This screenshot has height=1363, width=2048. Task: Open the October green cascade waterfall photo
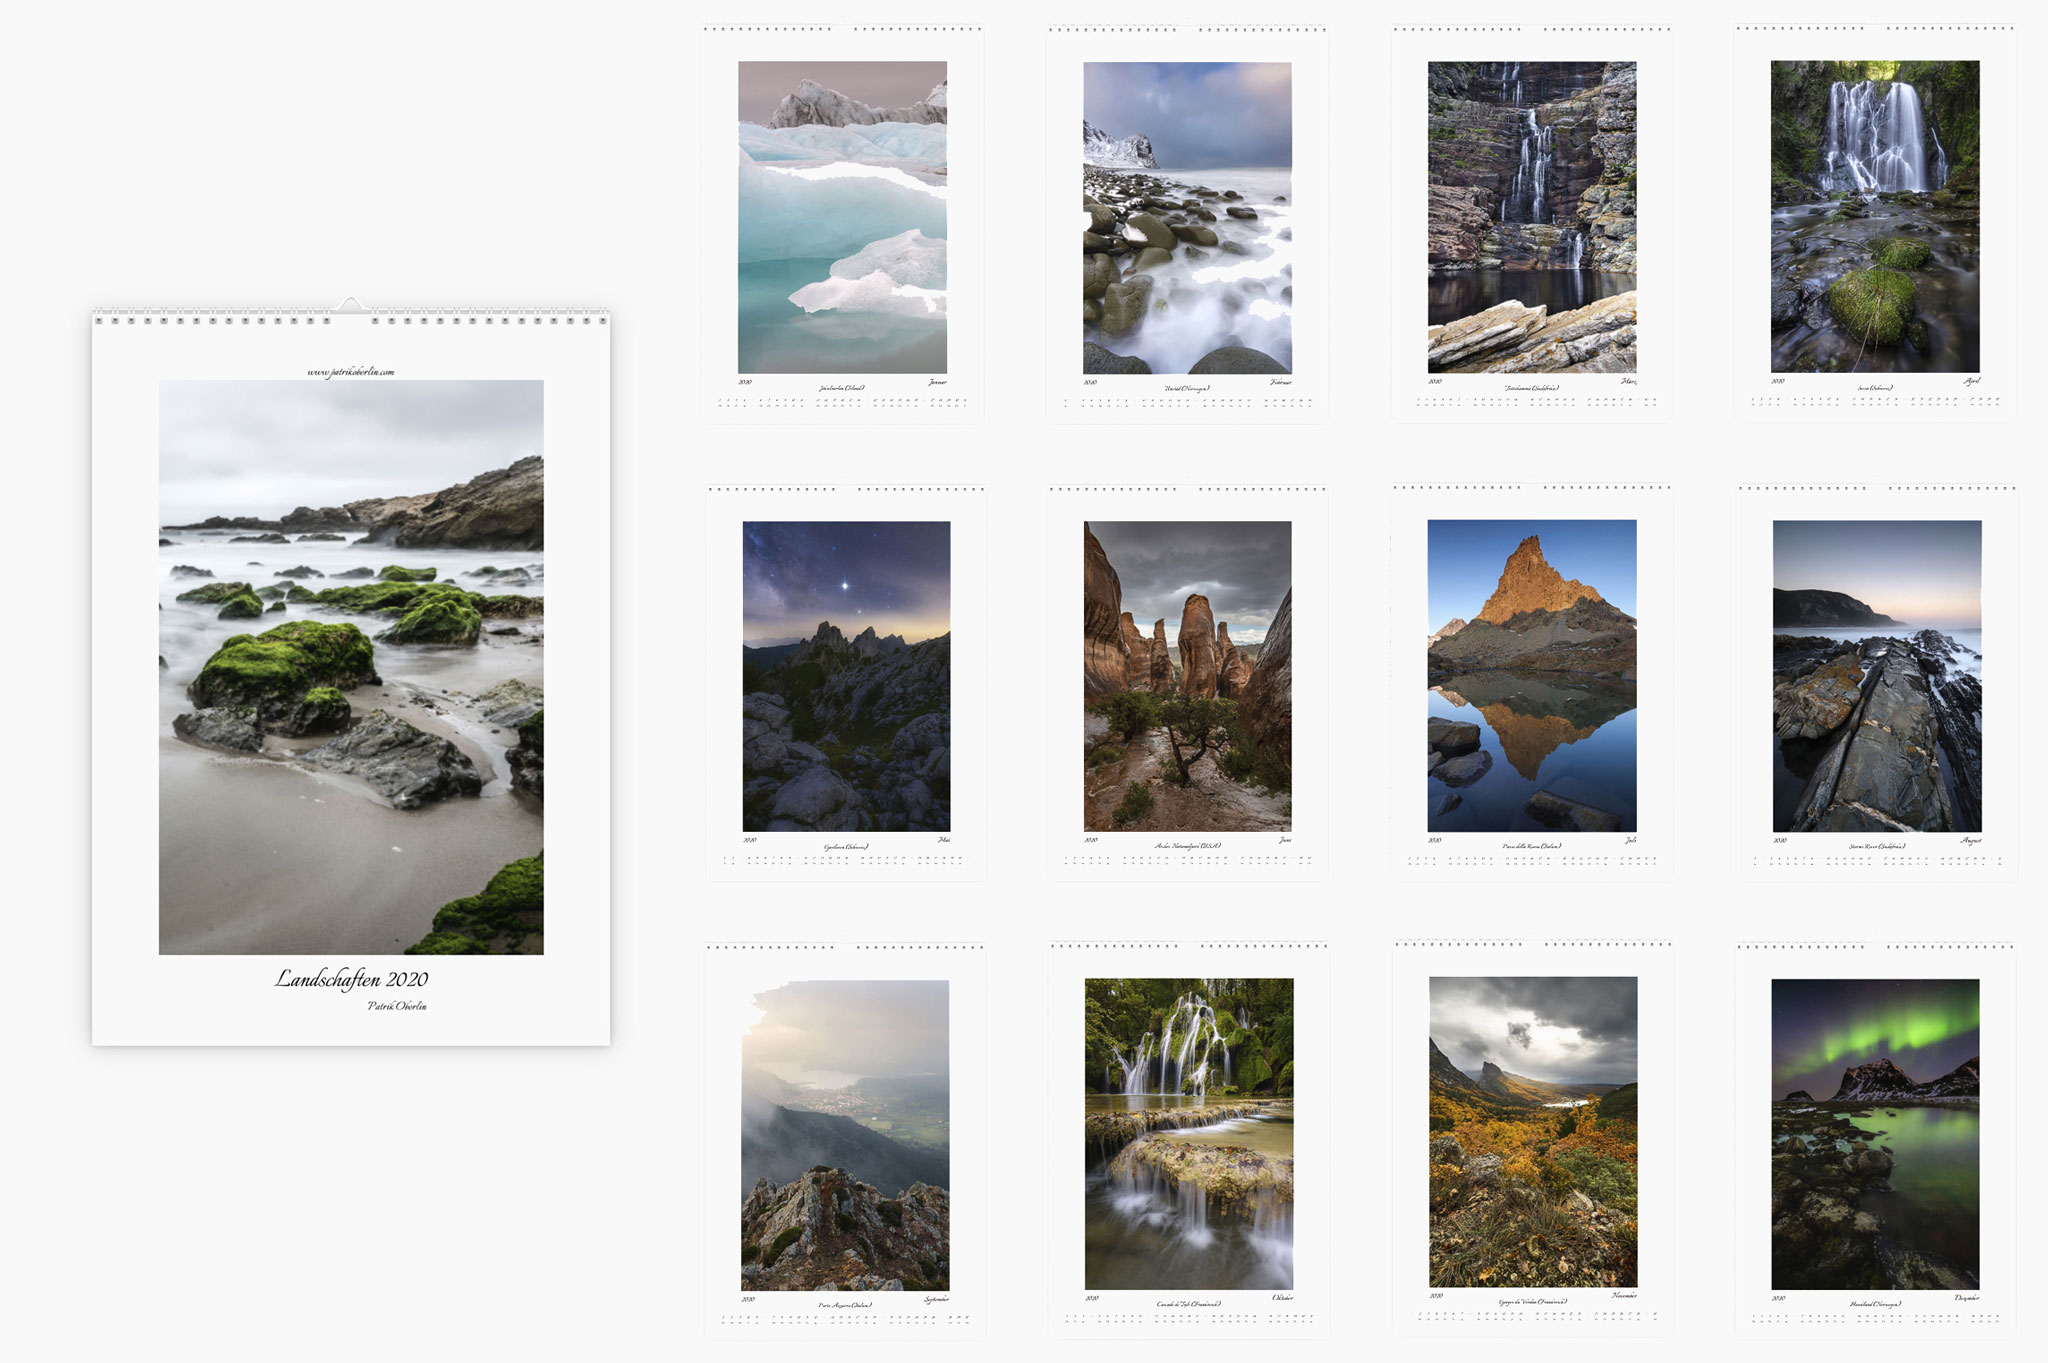click(x=1188, y=1133)
